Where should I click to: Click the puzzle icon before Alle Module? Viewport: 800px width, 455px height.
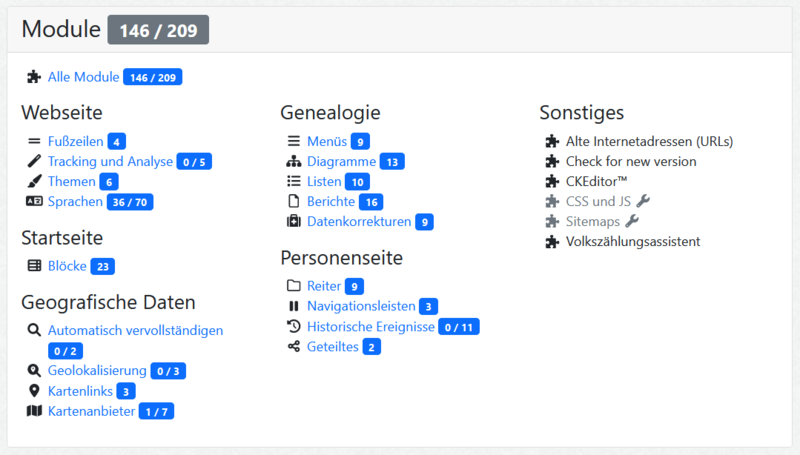pos(34,77)
